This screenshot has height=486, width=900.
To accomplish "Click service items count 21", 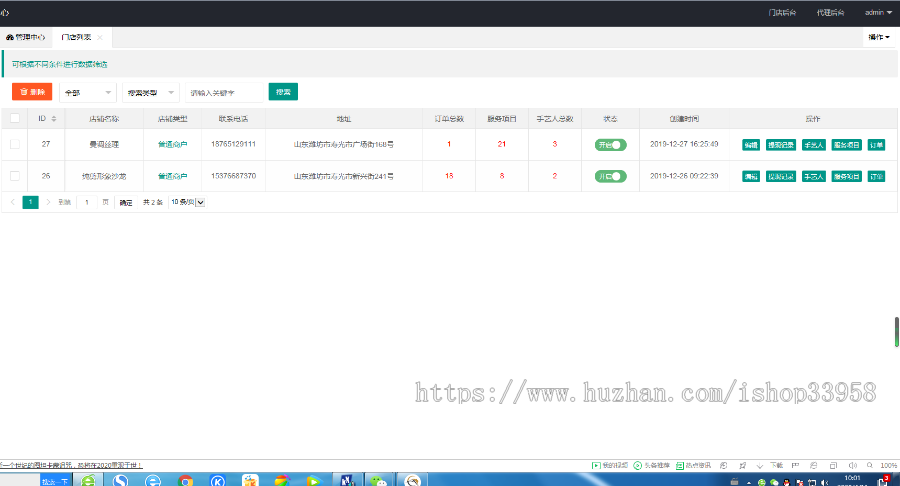I will tap(502, 144).
